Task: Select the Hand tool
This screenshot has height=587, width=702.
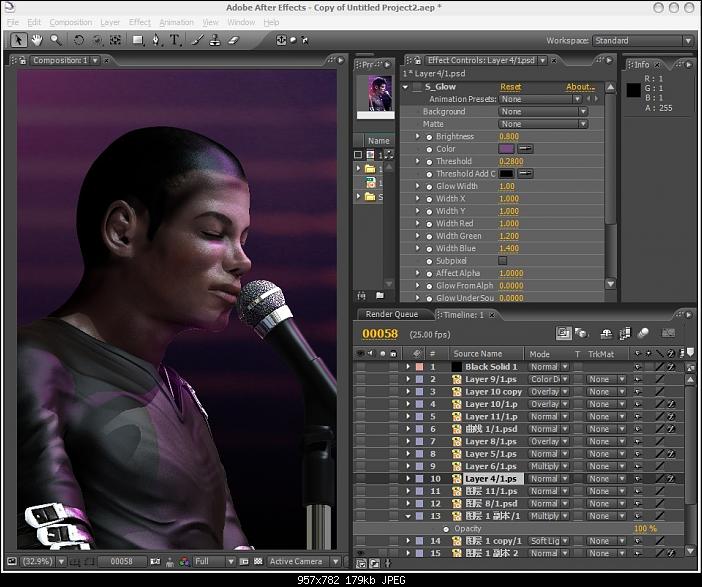Action: (37, 40)
